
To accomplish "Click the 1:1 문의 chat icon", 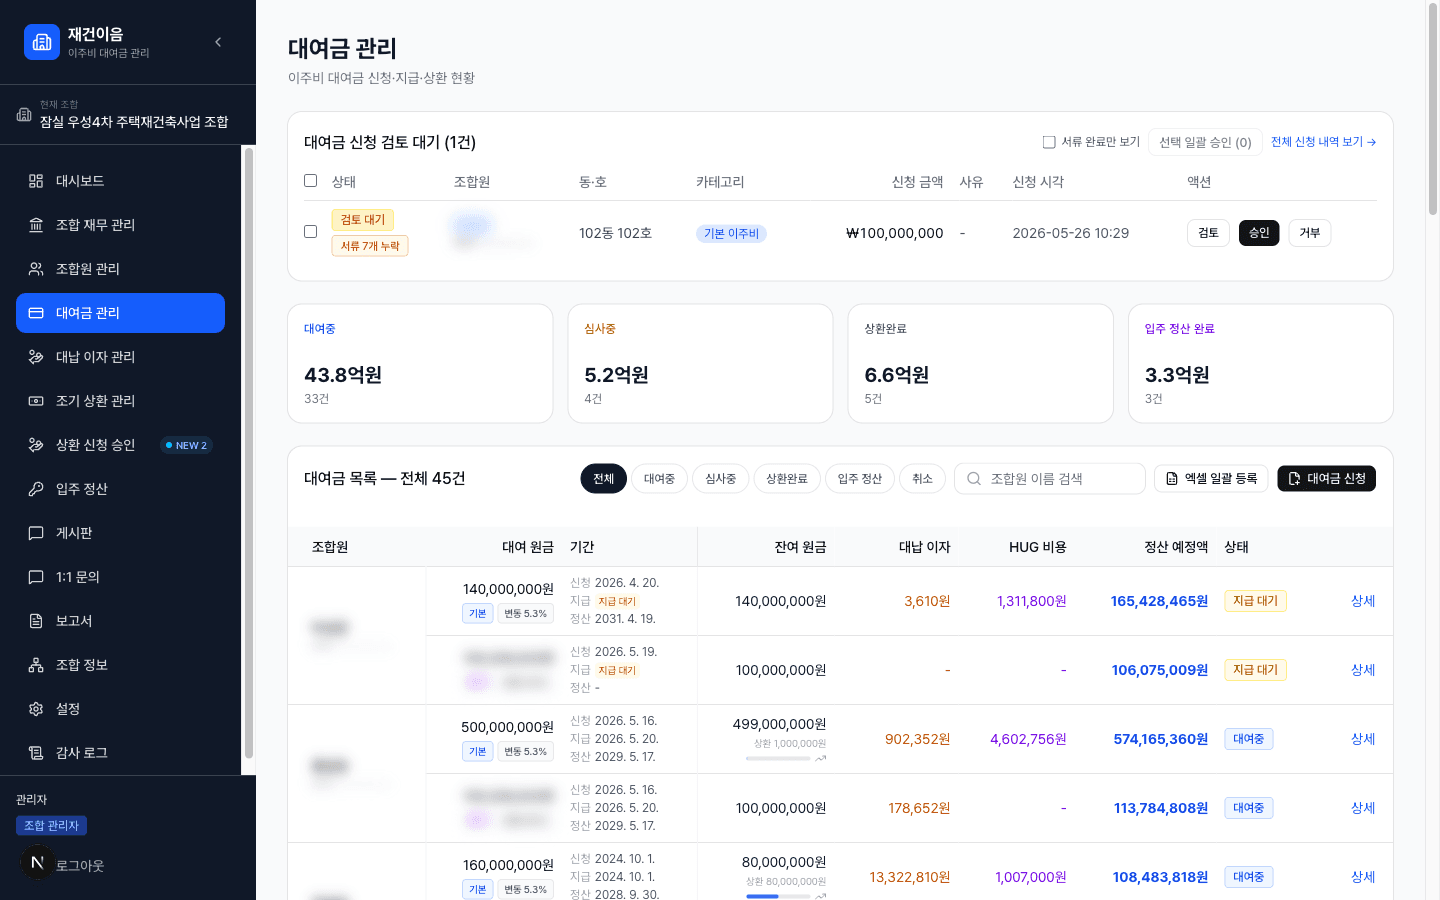I will click(36, 577).
